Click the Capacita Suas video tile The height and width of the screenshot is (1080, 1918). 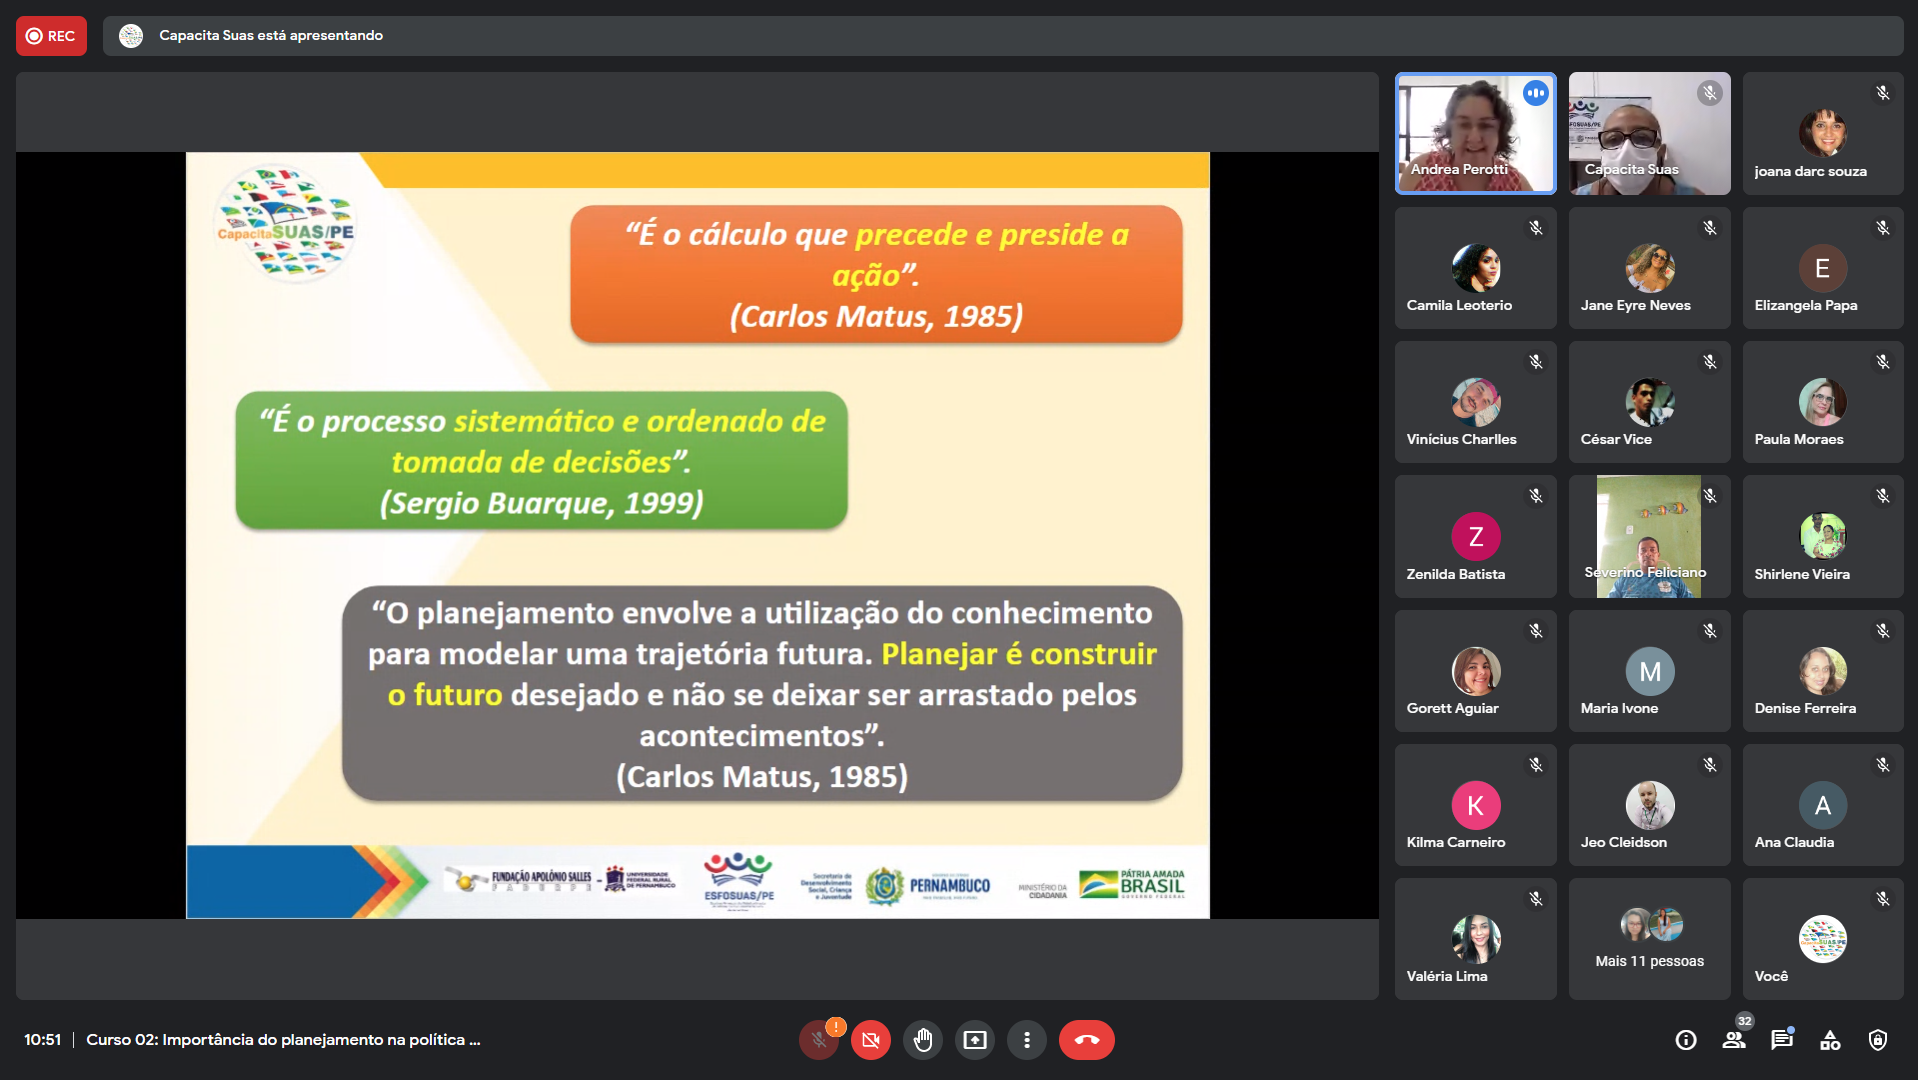tap(1649, 133)
